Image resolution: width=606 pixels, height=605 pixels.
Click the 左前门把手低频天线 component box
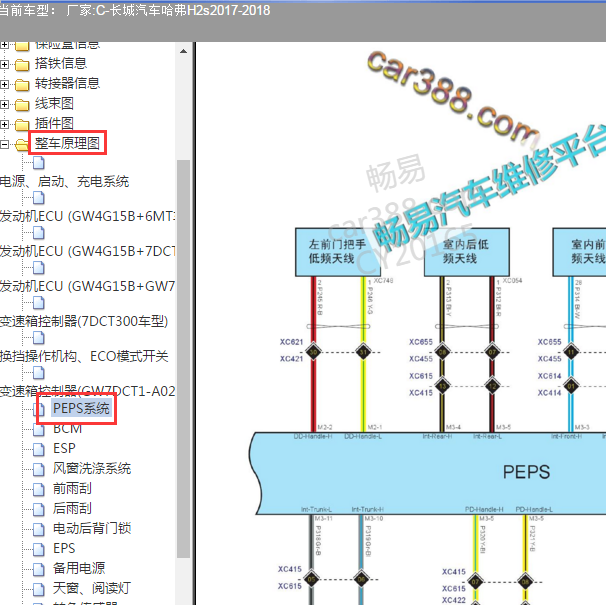click(338, 252)
